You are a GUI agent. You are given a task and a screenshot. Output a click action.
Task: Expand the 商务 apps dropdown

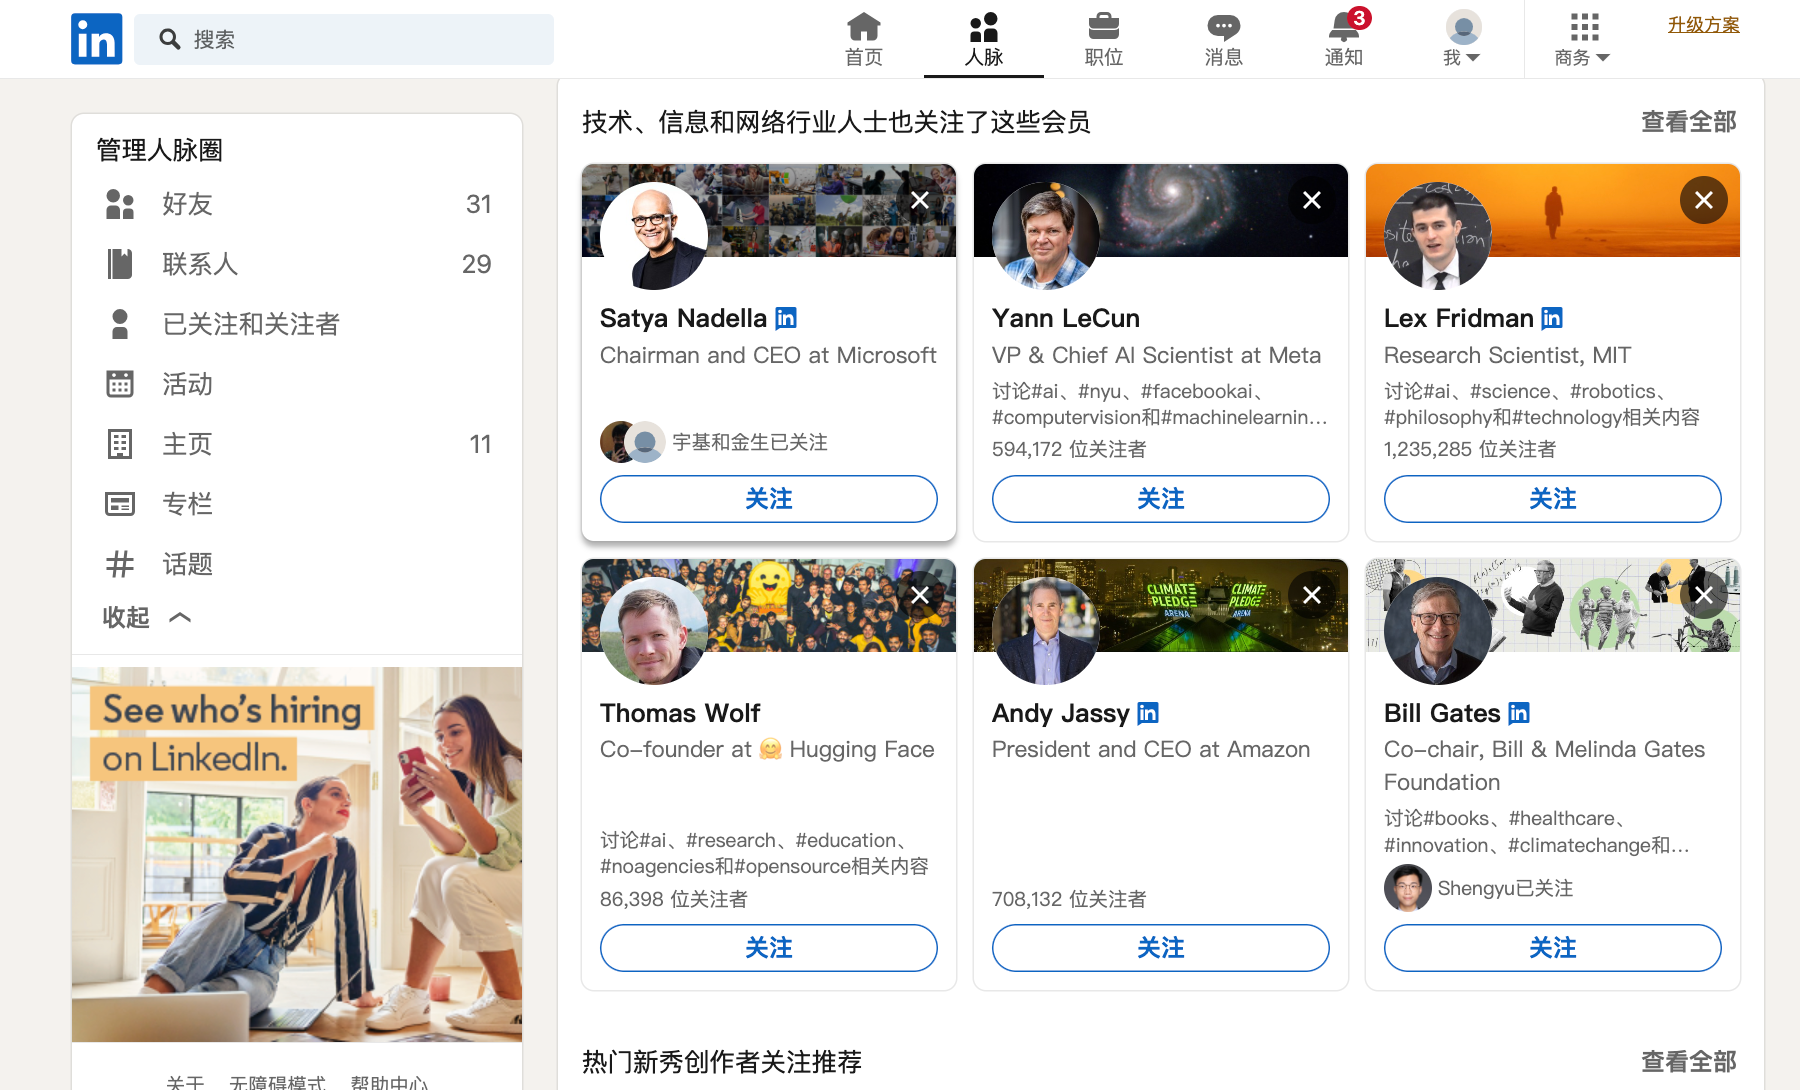point(1583,39)
